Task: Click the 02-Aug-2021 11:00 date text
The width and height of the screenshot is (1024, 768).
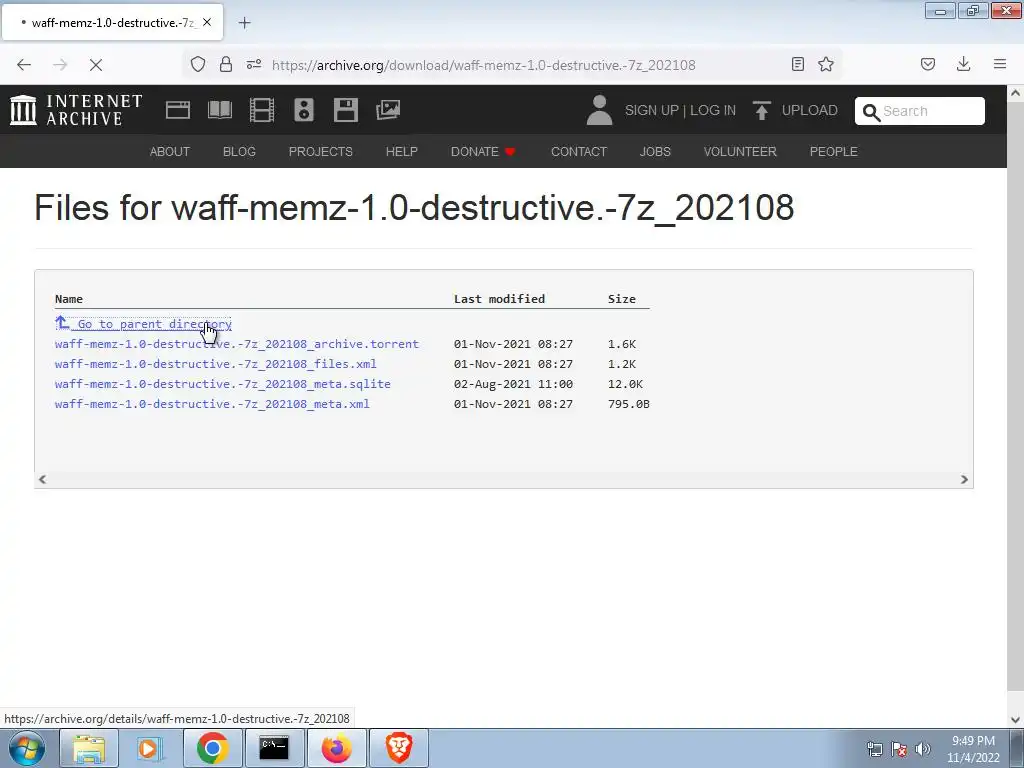Action: point(513,384)
